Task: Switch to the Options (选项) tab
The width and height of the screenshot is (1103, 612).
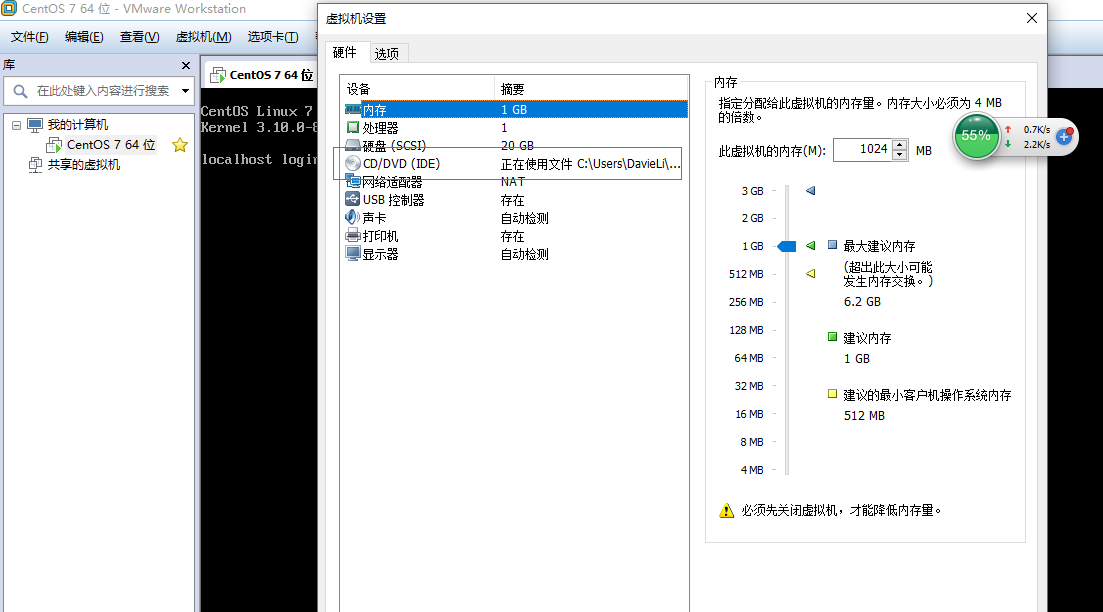Action: (x=387, y=53)
